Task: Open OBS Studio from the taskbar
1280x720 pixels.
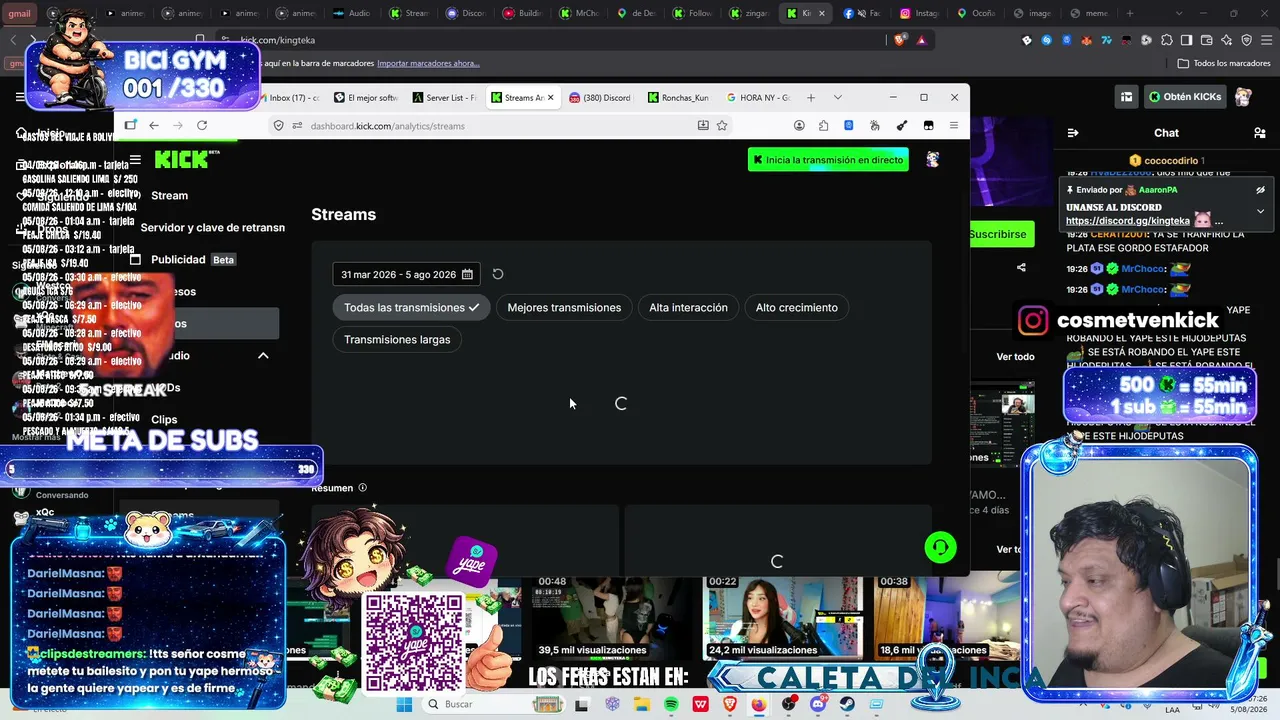Action: (x=789, y=704)
